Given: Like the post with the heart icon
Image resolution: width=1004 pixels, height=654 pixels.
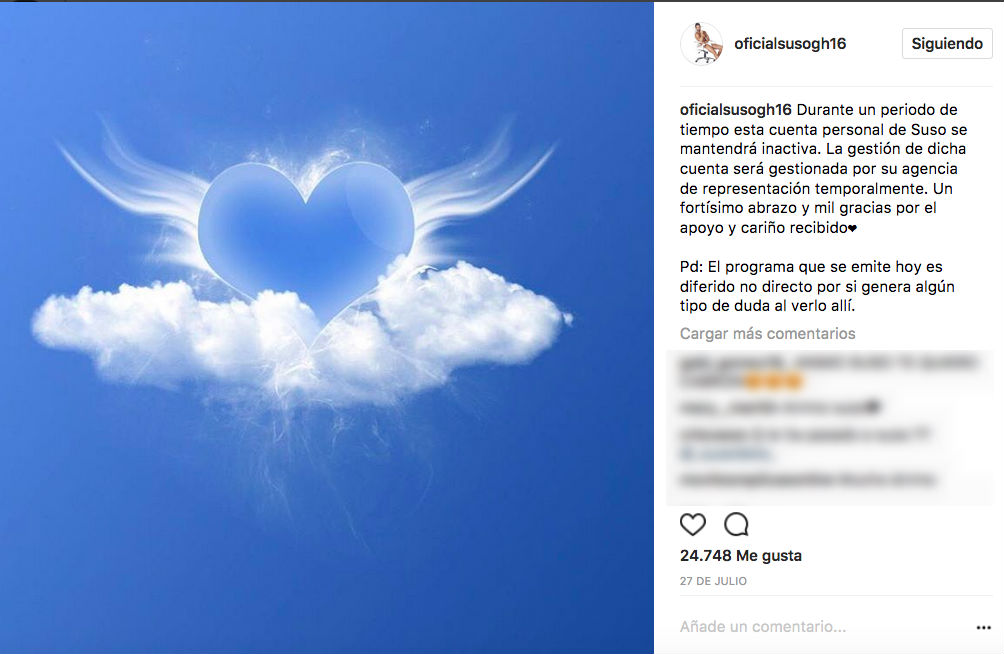Looking at the screenshot, I should (x=692, y=524).
